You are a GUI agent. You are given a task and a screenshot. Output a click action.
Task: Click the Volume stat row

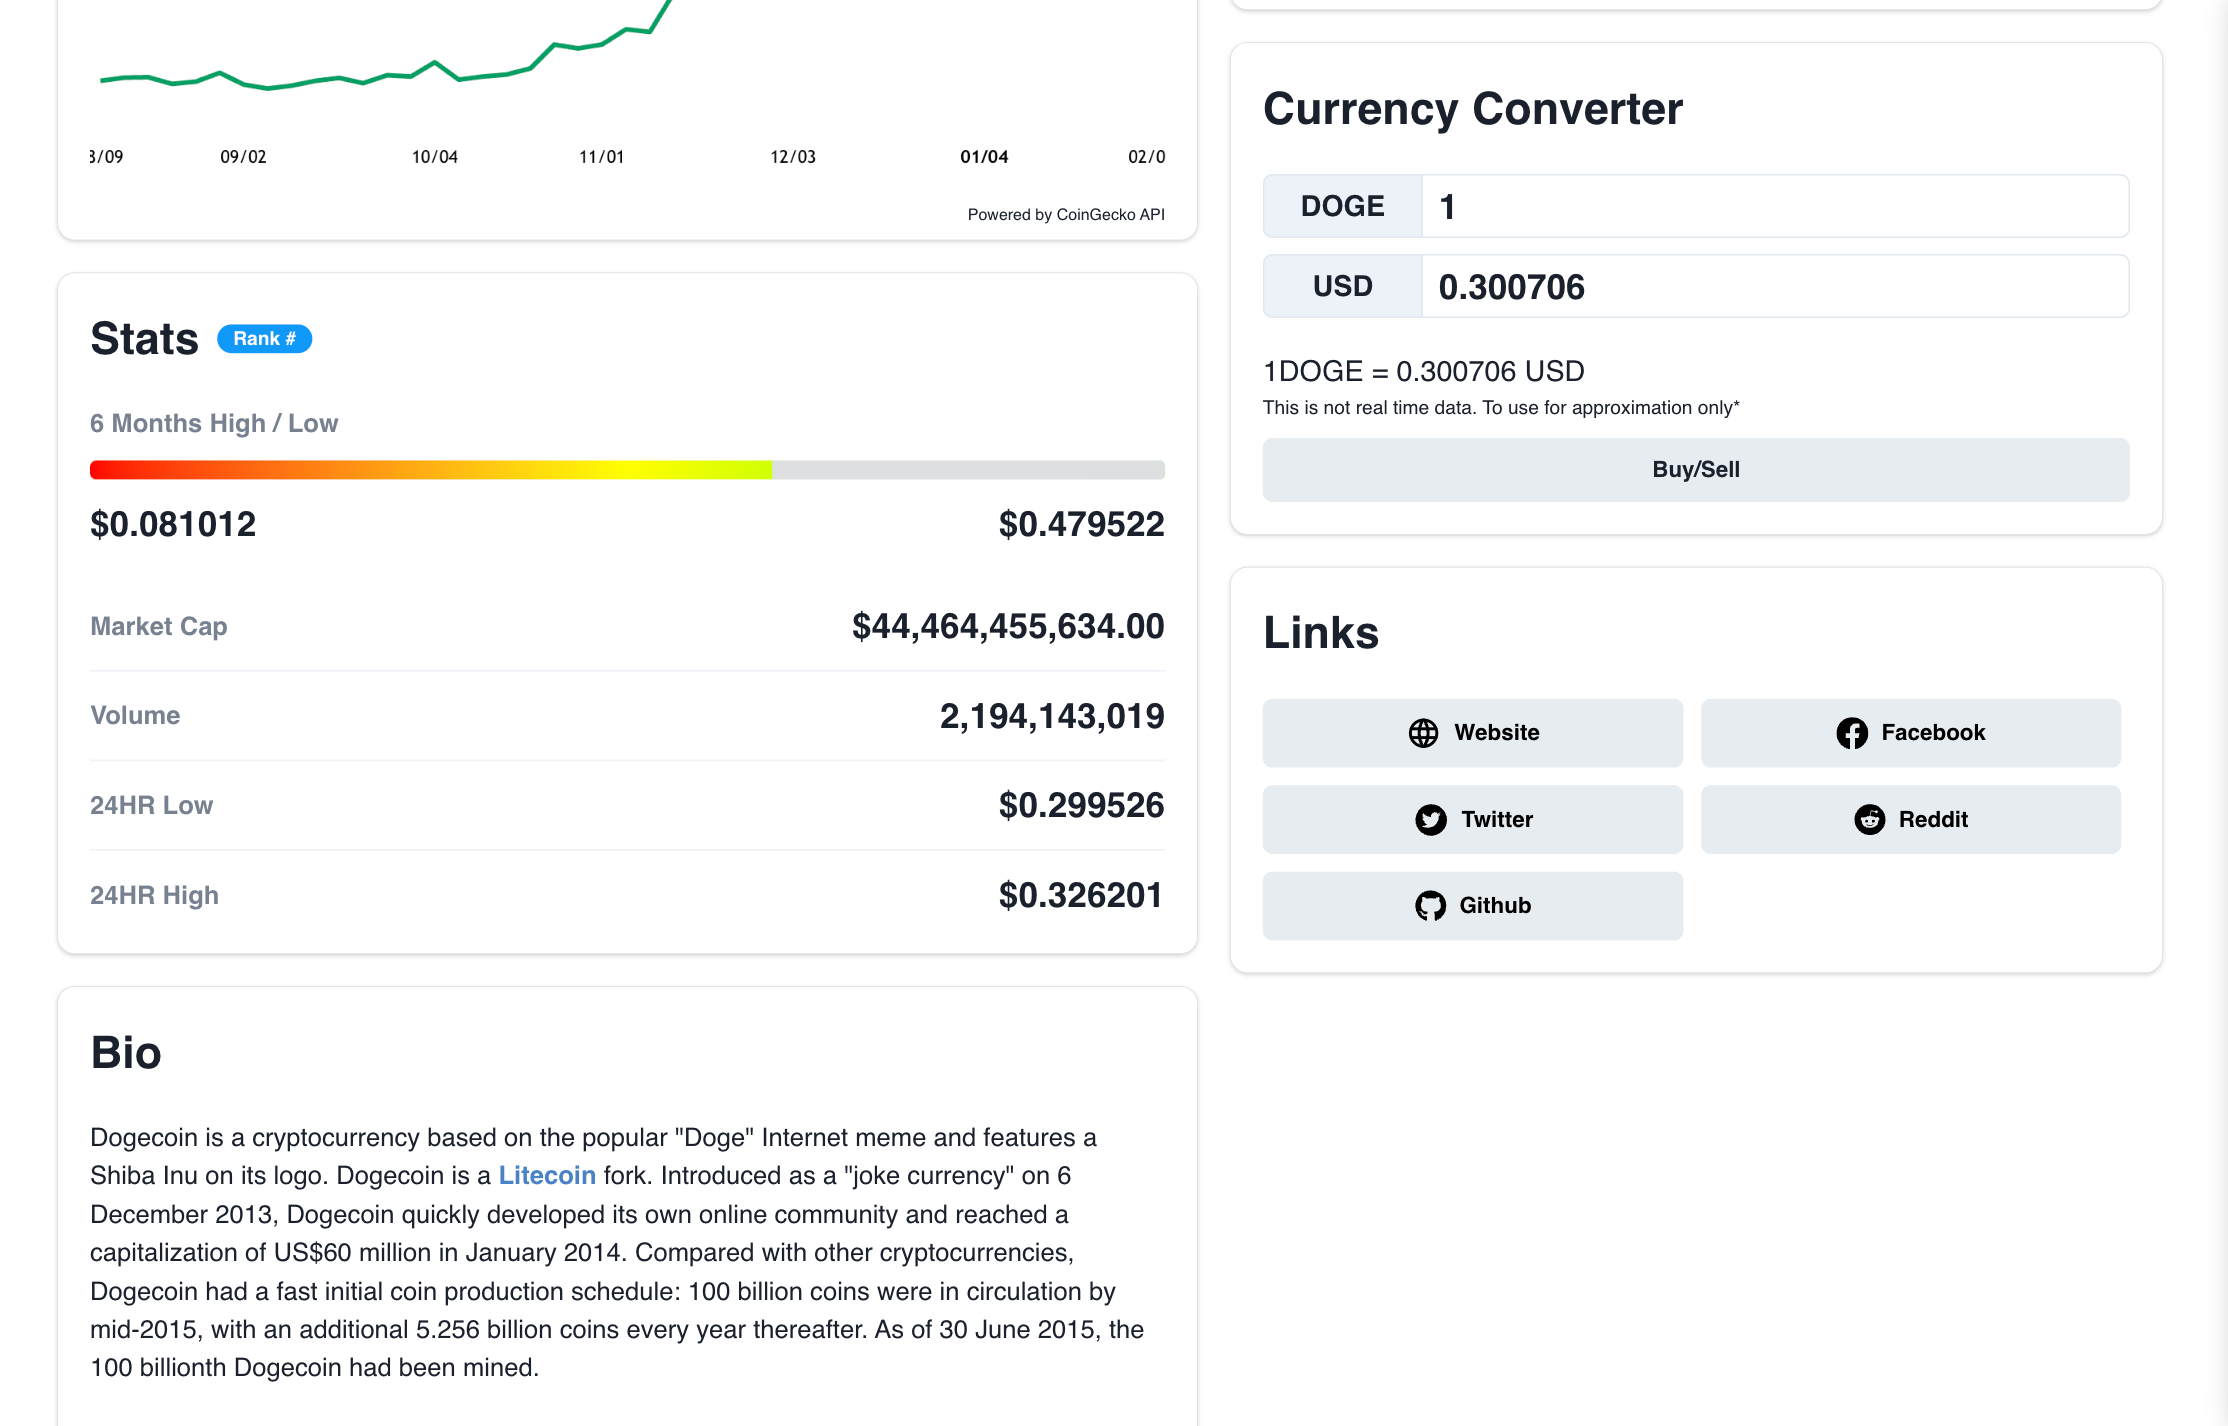[627, 716]
